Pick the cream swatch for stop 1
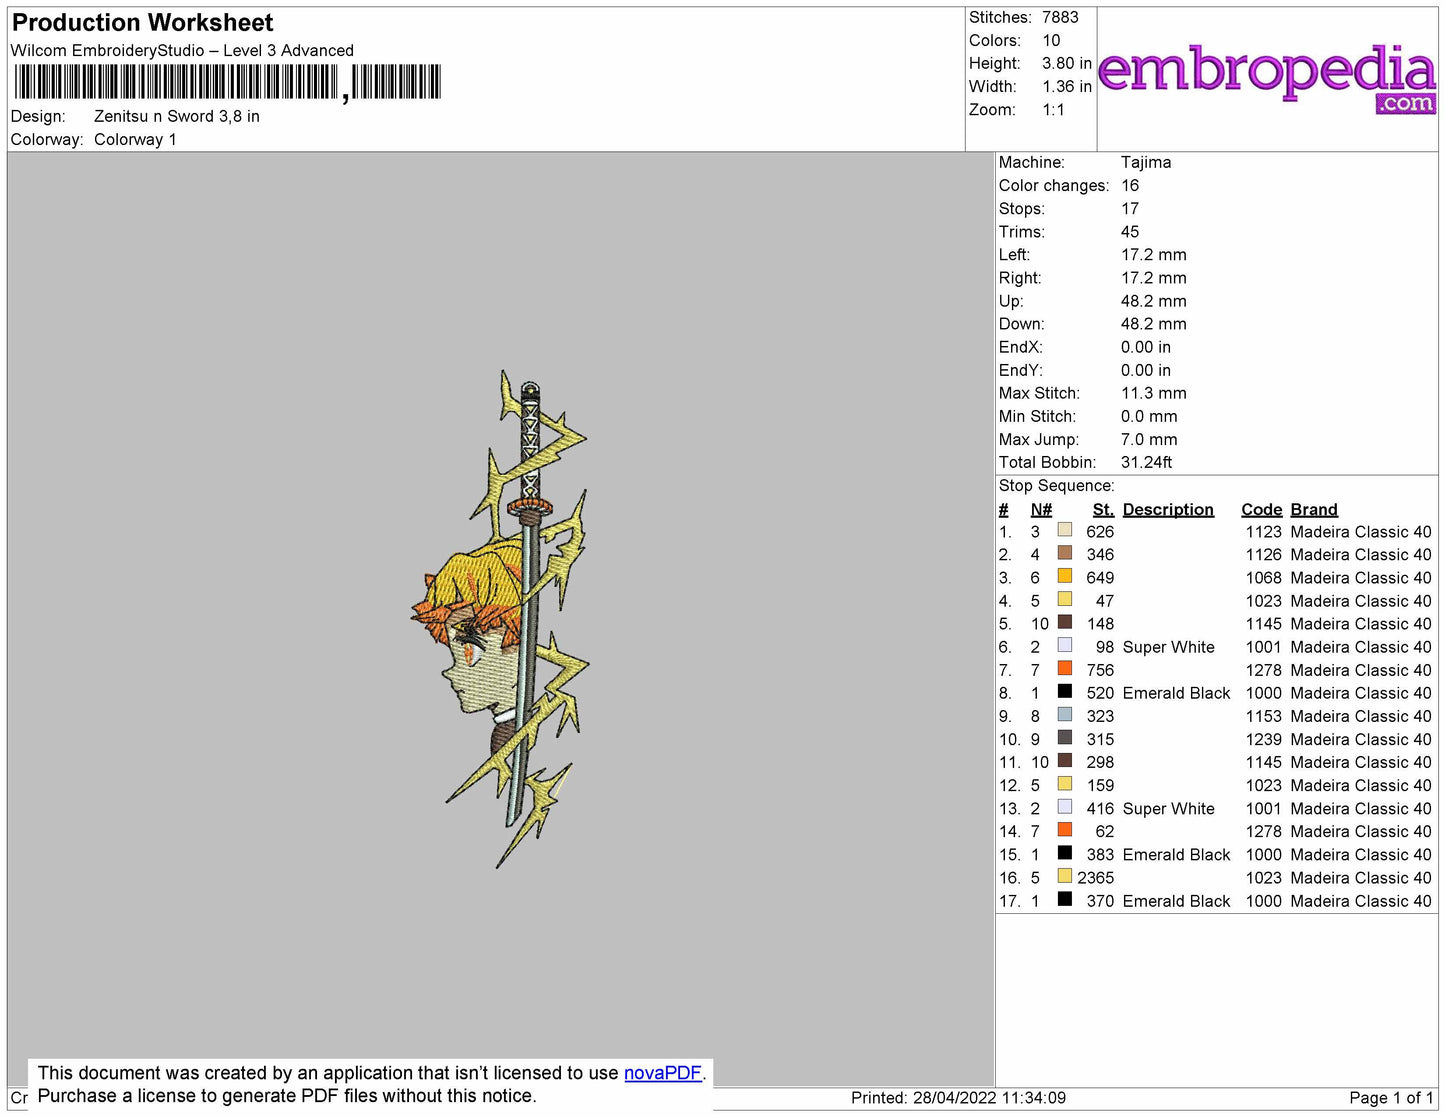This screenshot has height=1117, width=1445. click(1065, 530)
